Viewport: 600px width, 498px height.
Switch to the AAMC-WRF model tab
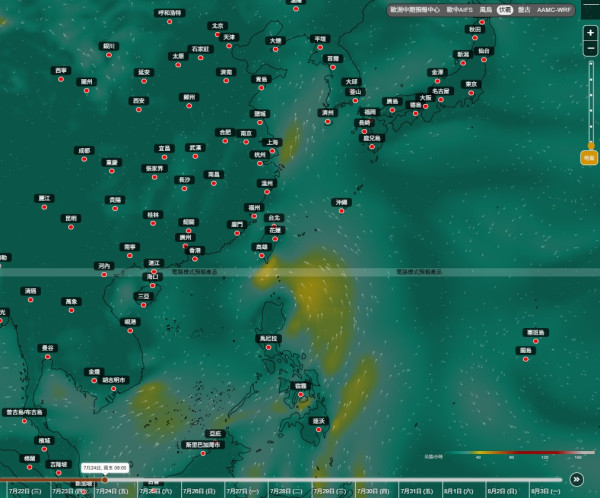[x=554, y=10]
